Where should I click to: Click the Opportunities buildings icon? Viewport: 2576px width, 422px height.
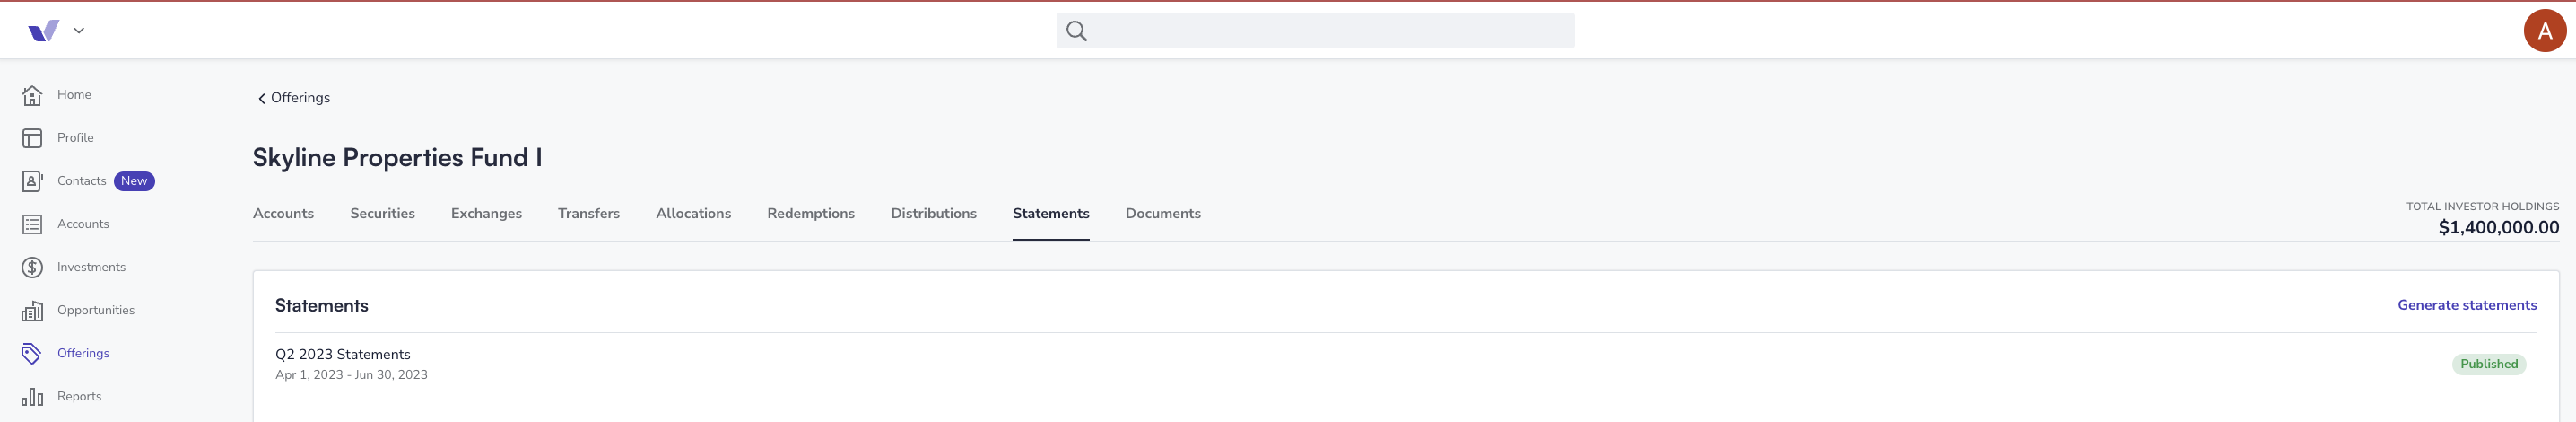click(x=32, y=310)
